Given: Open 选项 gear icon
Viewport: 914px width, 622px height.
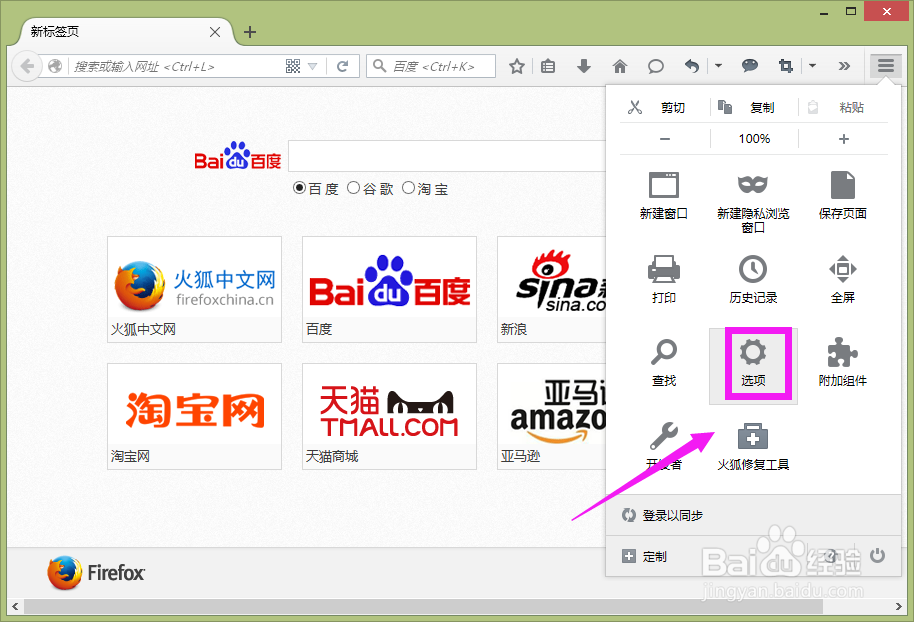Looking at the screenshot, I should pyautogui.click(x=753, y=352).
